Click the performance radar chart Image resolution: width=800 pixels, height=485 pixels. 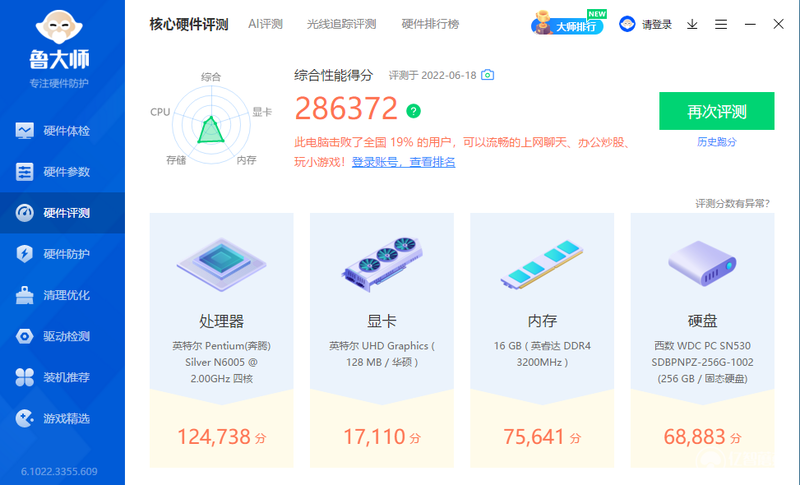tap(211, 124)
